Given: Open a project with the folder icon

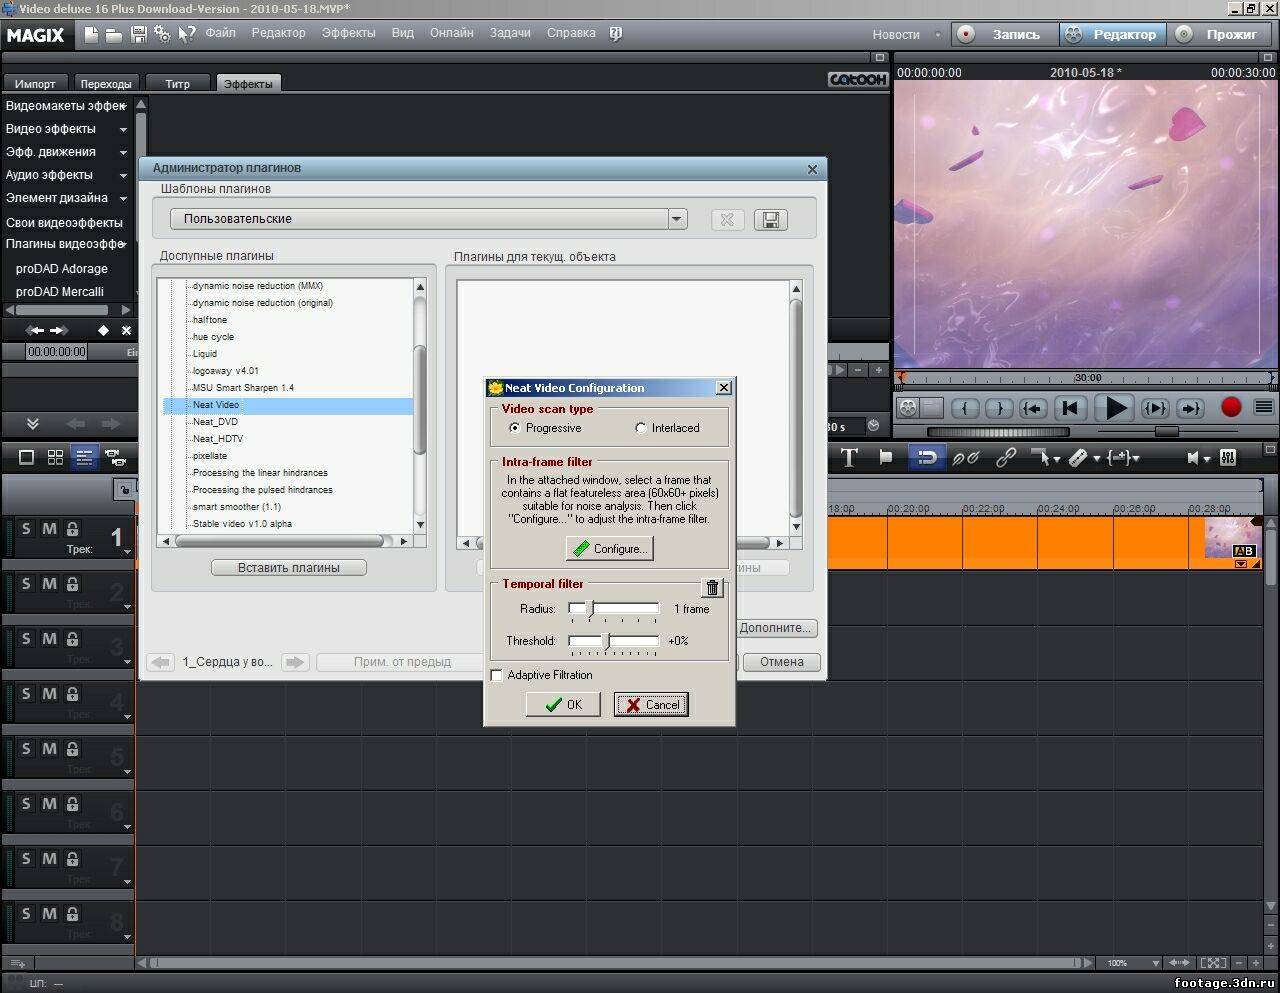Looking at the screenshot, I should pyautogui.click(x=114, y=35).
